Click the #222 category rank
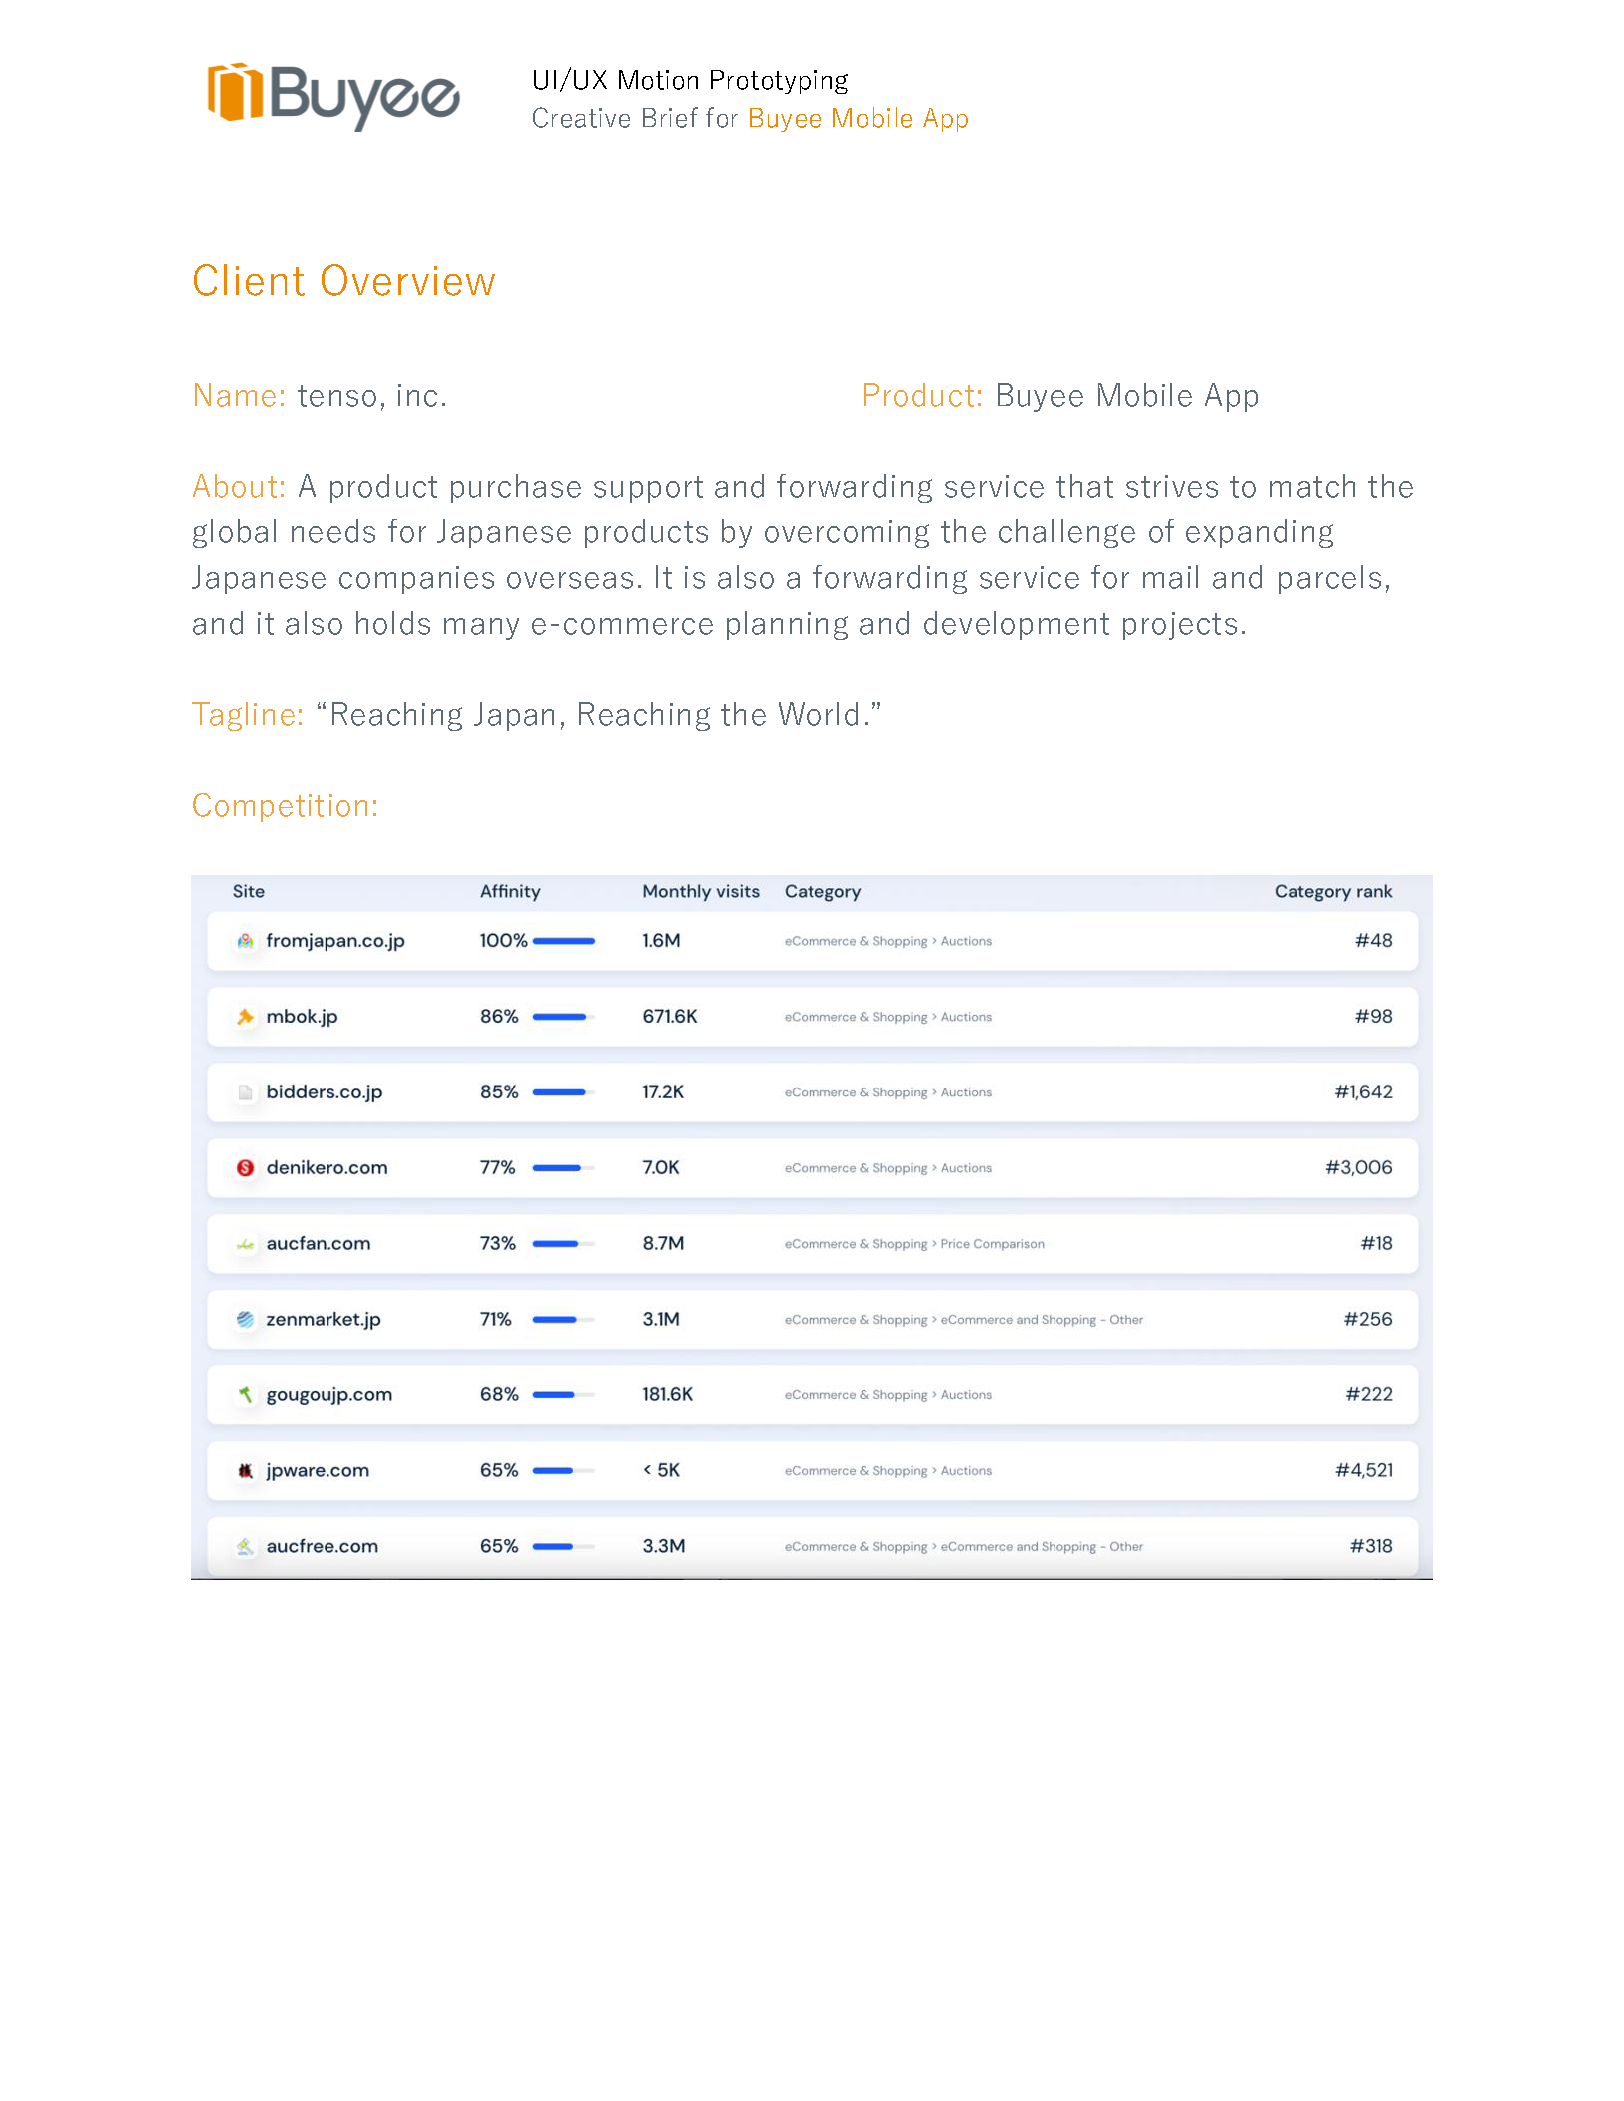This screenshot has width=1624, height=2101. [x=1368, y=1395]
